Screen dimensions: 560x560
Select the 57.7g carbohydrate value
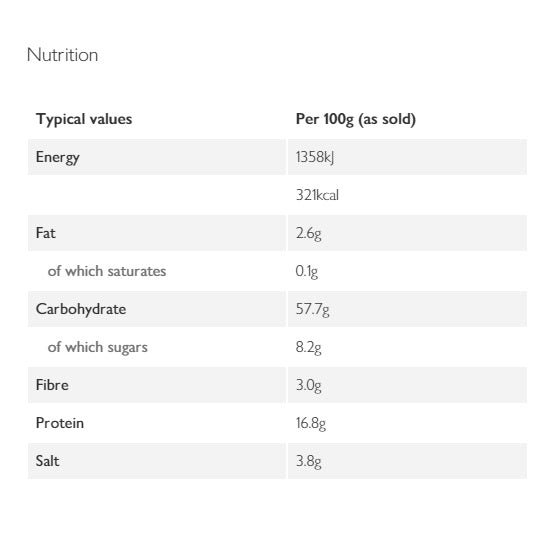(x=312, y=310)
